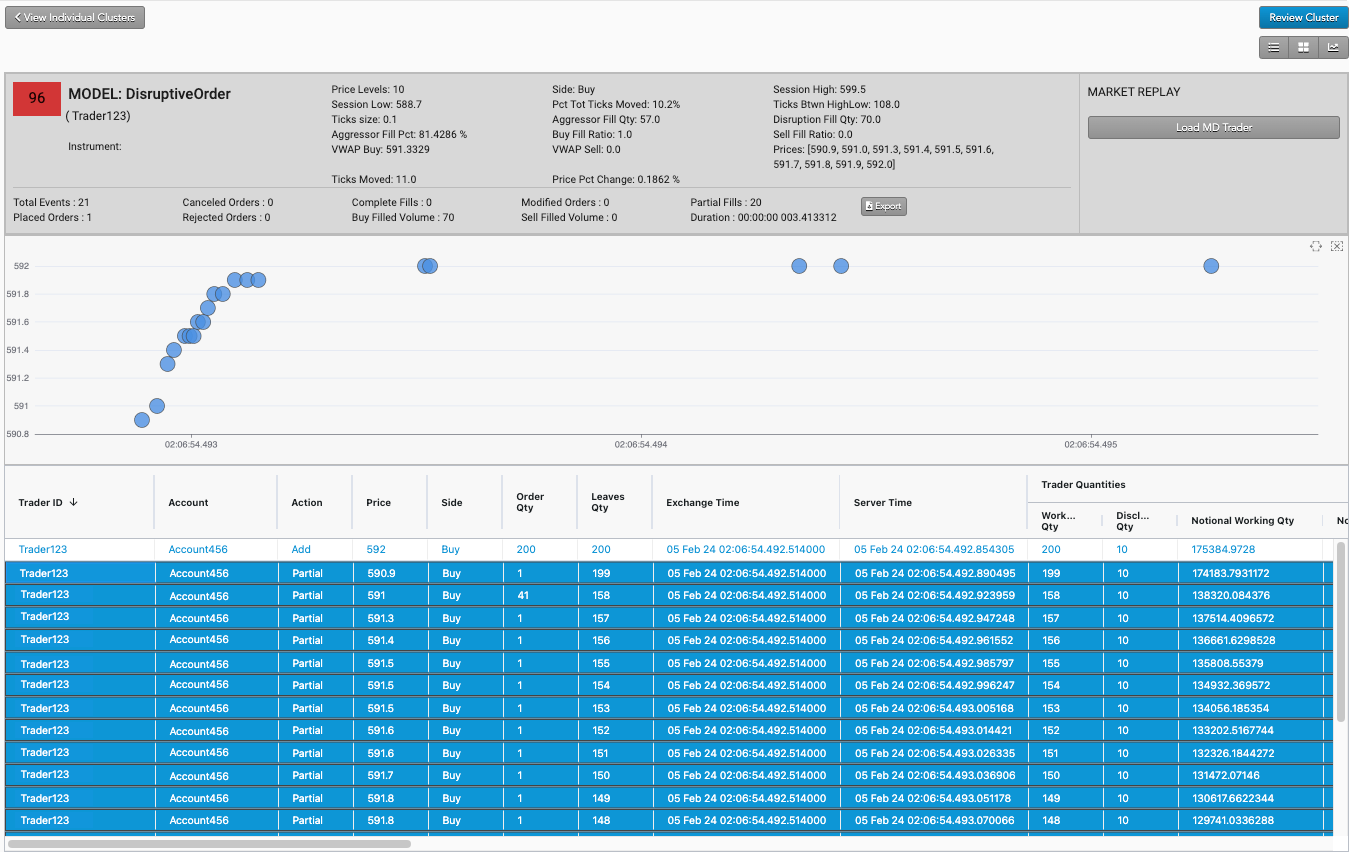This screenshot has height=852, width=1349.
Task: Click the horizontal scrollbar at table bottom
Action: click(210, 844)
